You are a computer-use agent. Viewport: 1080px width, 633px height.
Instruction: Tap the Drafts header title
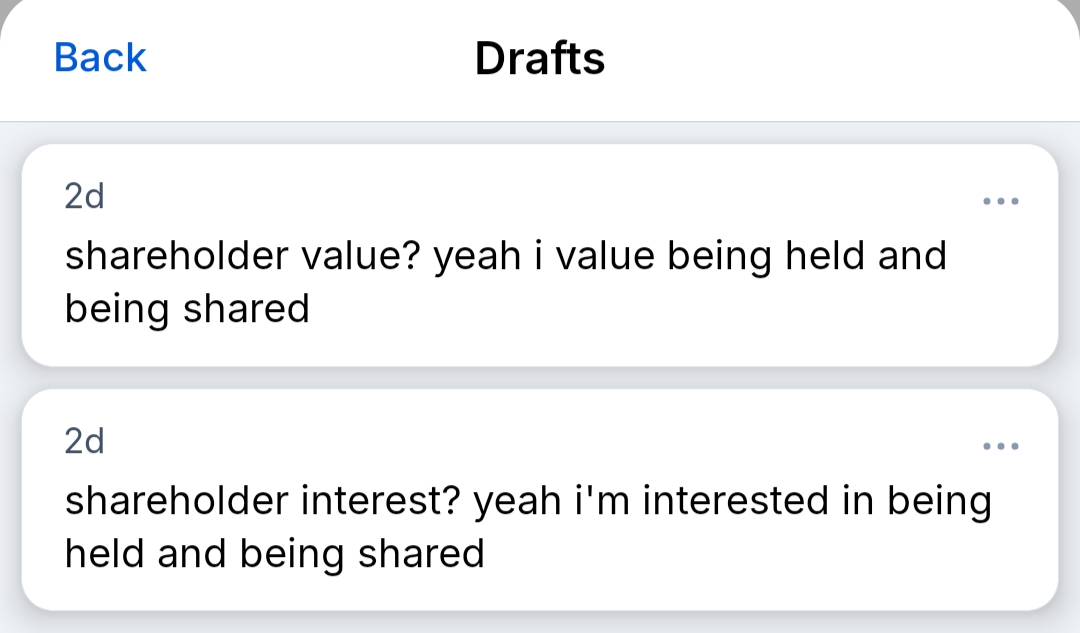tap(540, 59)
